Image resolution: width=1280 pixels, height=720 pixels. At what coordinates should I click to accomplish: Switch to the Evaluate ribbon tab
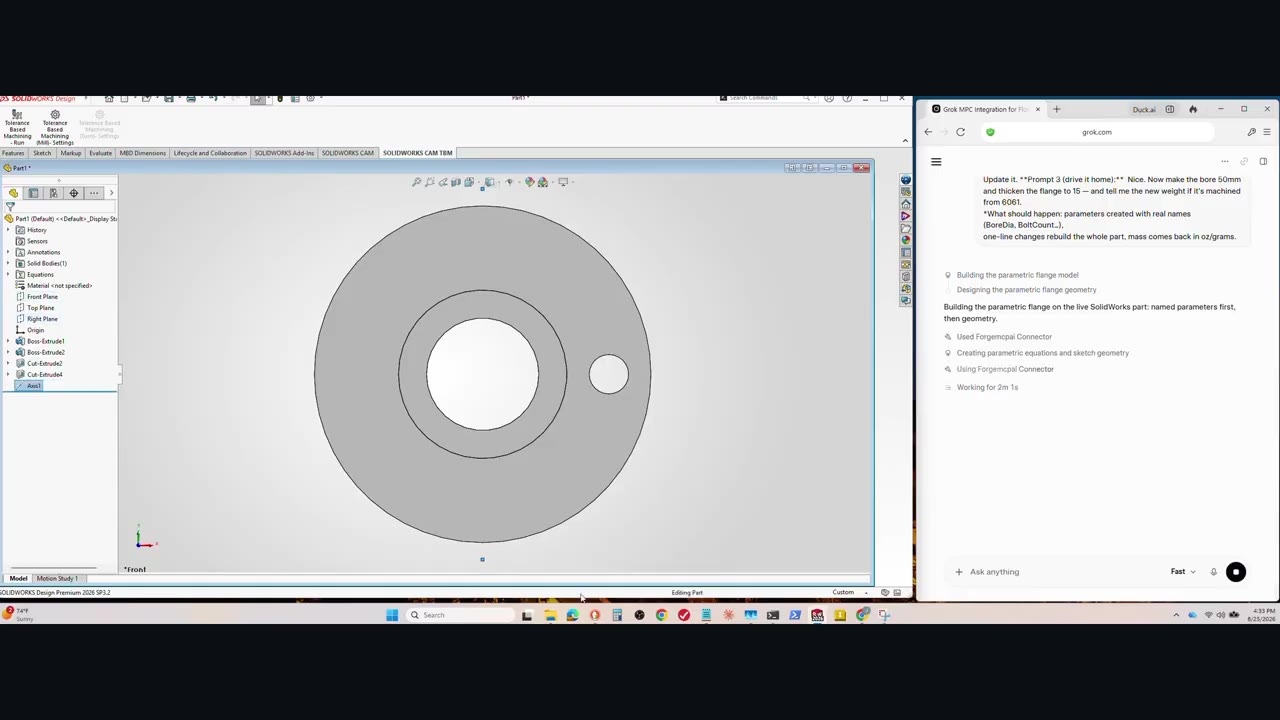tap(100, 153)
